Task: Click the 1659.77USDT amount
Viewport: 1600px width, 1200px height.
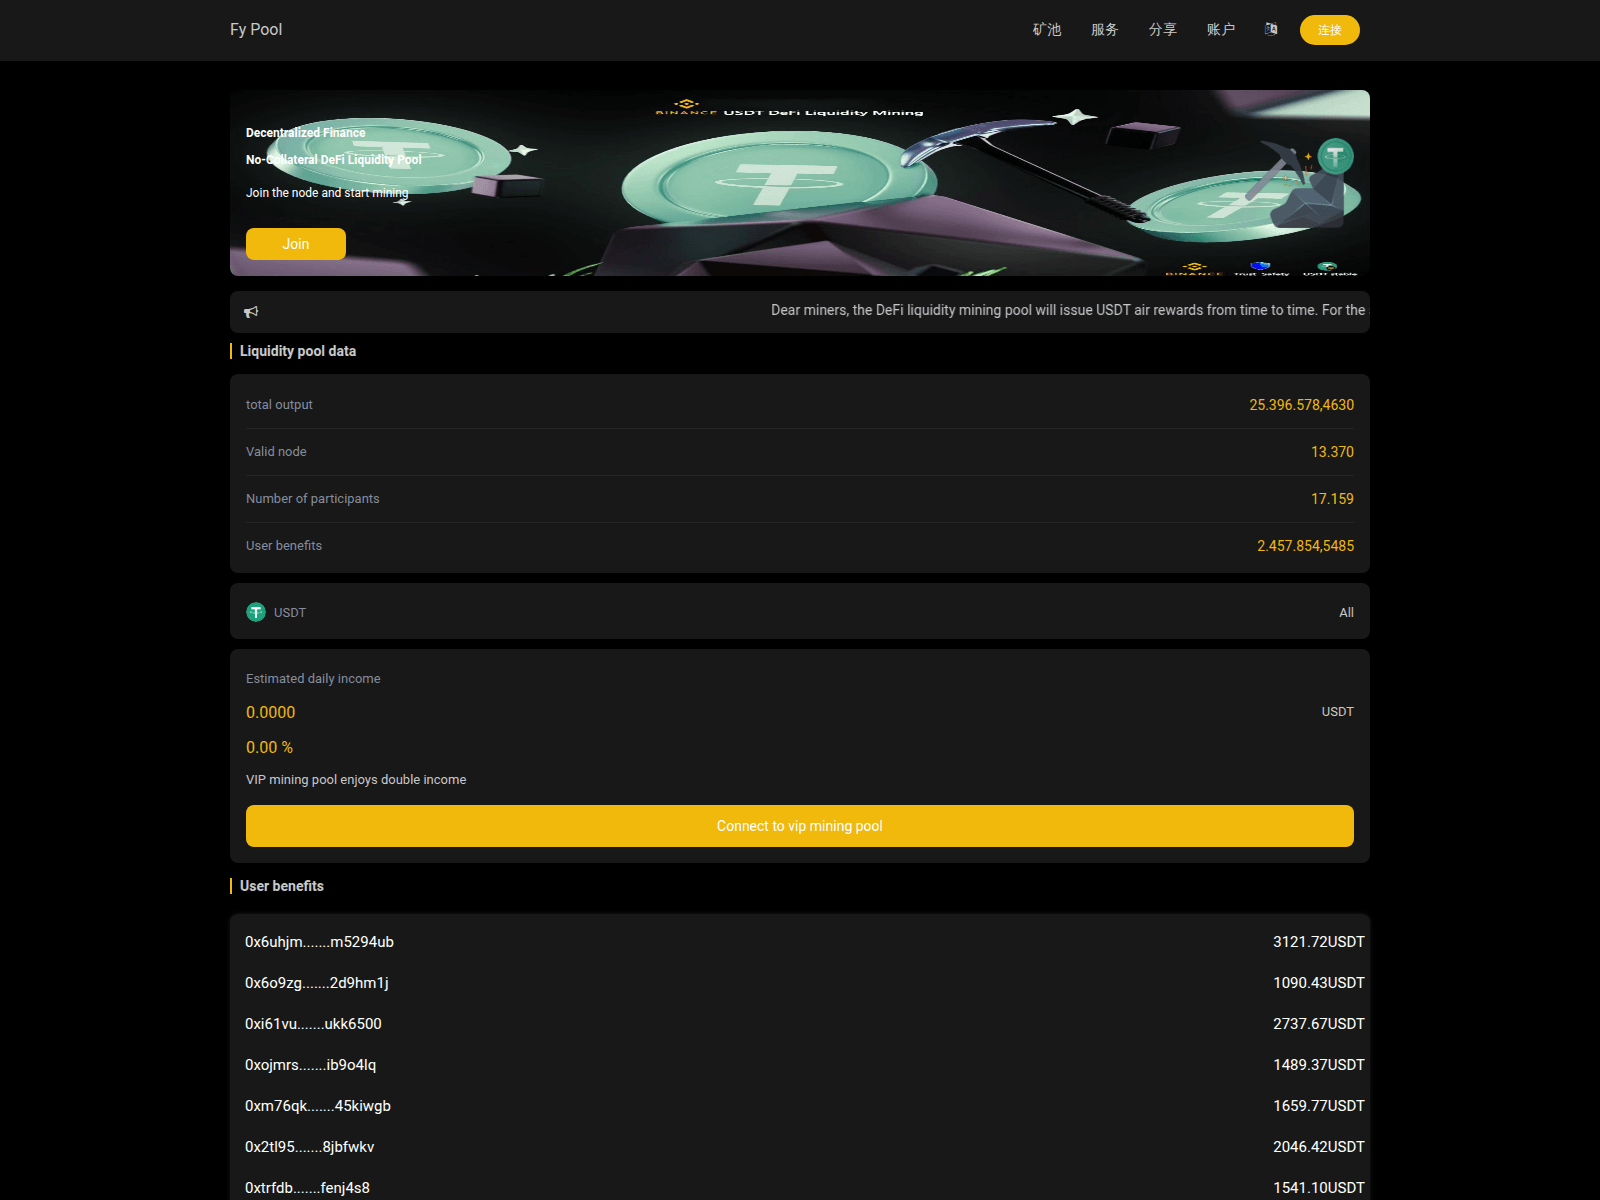Action: click(x=1318, y=1106)
